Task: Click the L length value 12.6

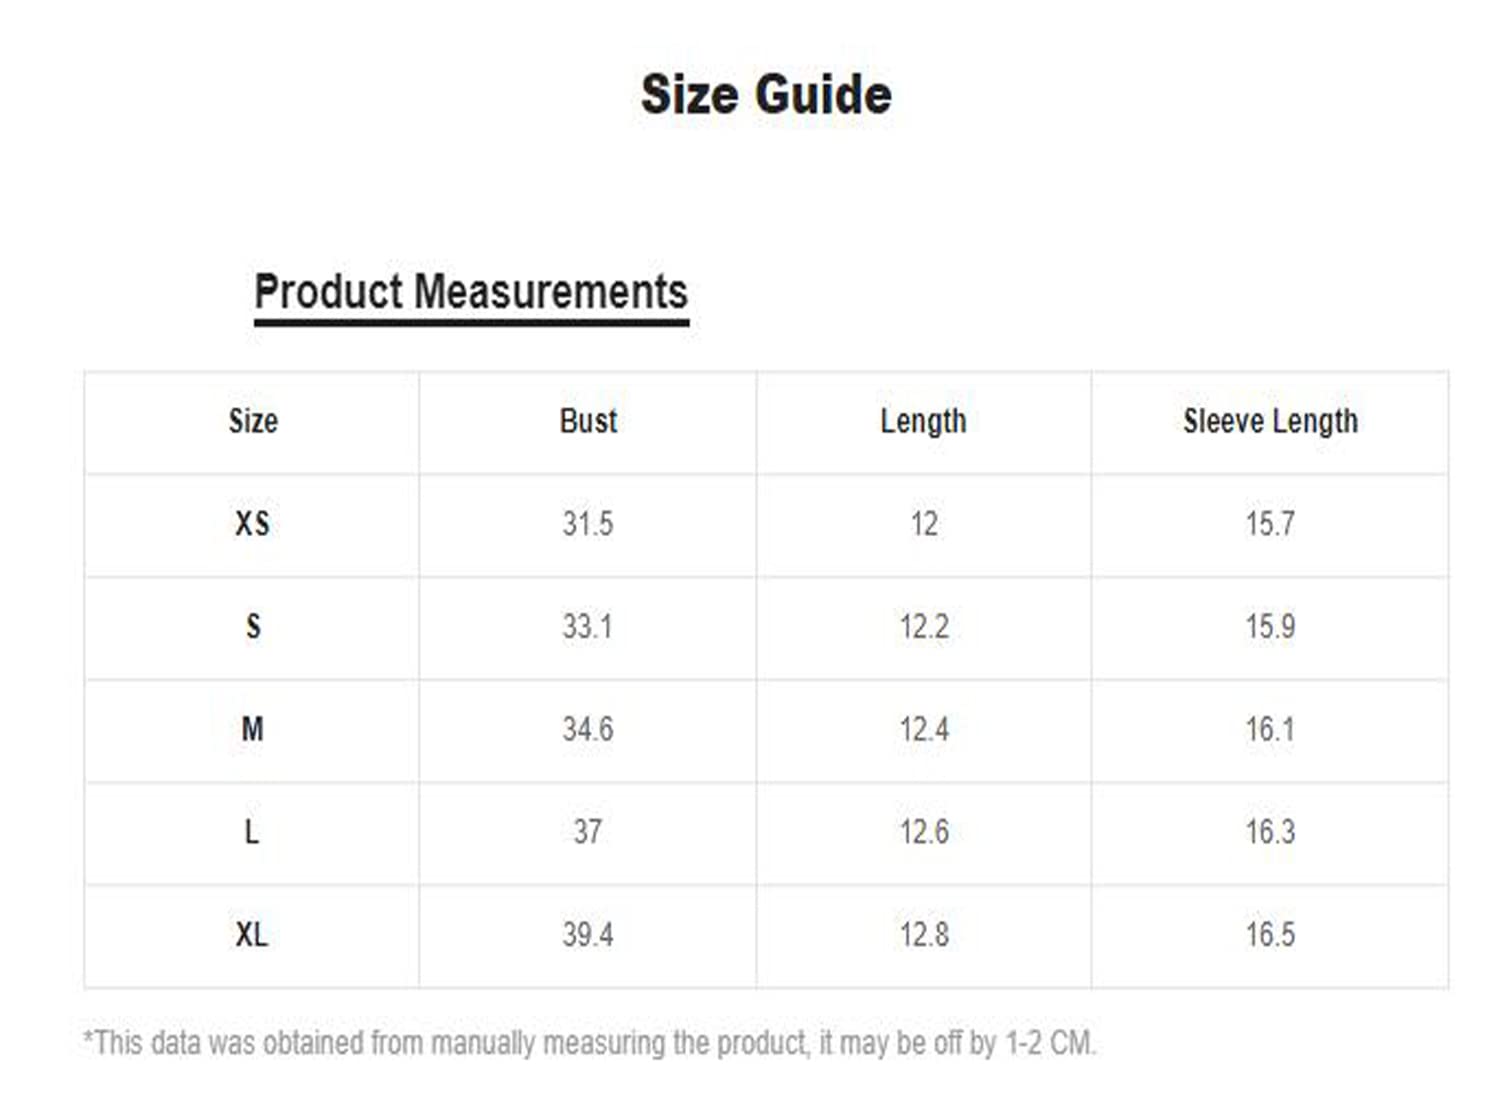Action: pos(923,831)
